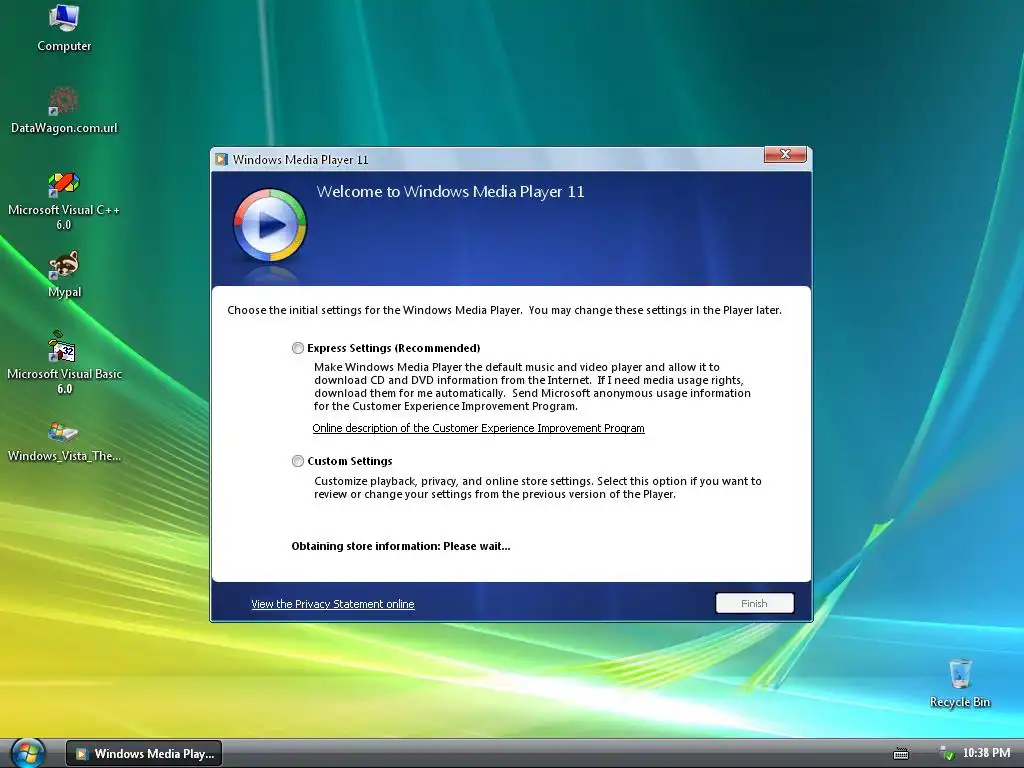Choose the Express Settings radio button
Image resolution: width=1024 pixels, height=768 pixels.
[x=298, y=348]
